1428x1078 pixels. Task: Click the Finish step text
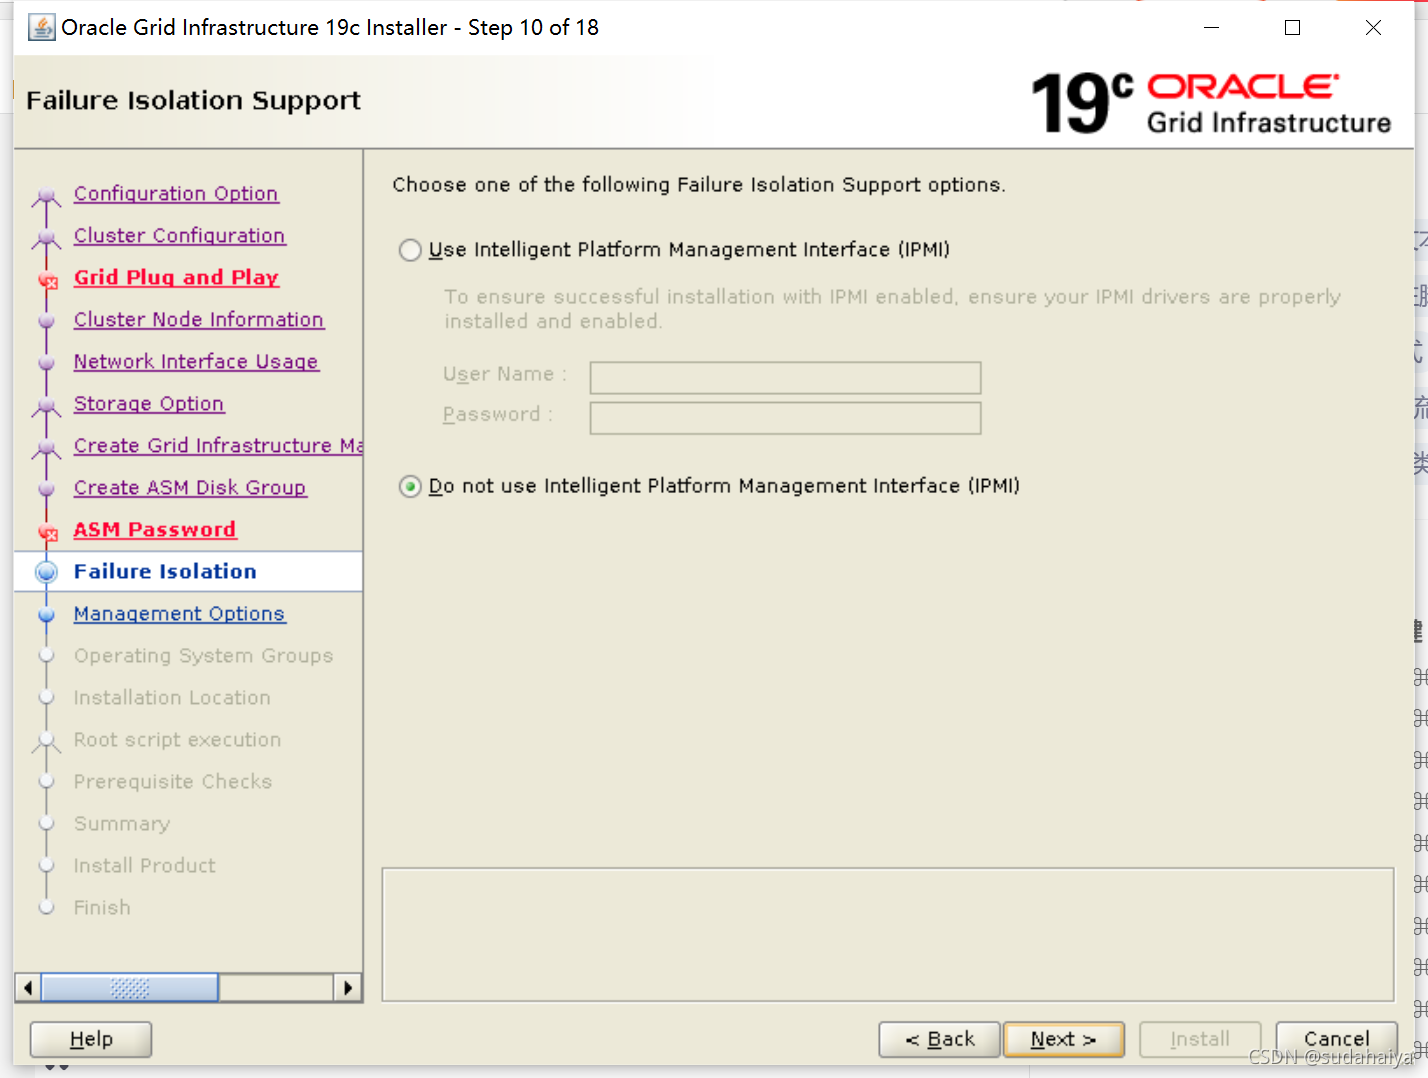[x=102, y=908]
